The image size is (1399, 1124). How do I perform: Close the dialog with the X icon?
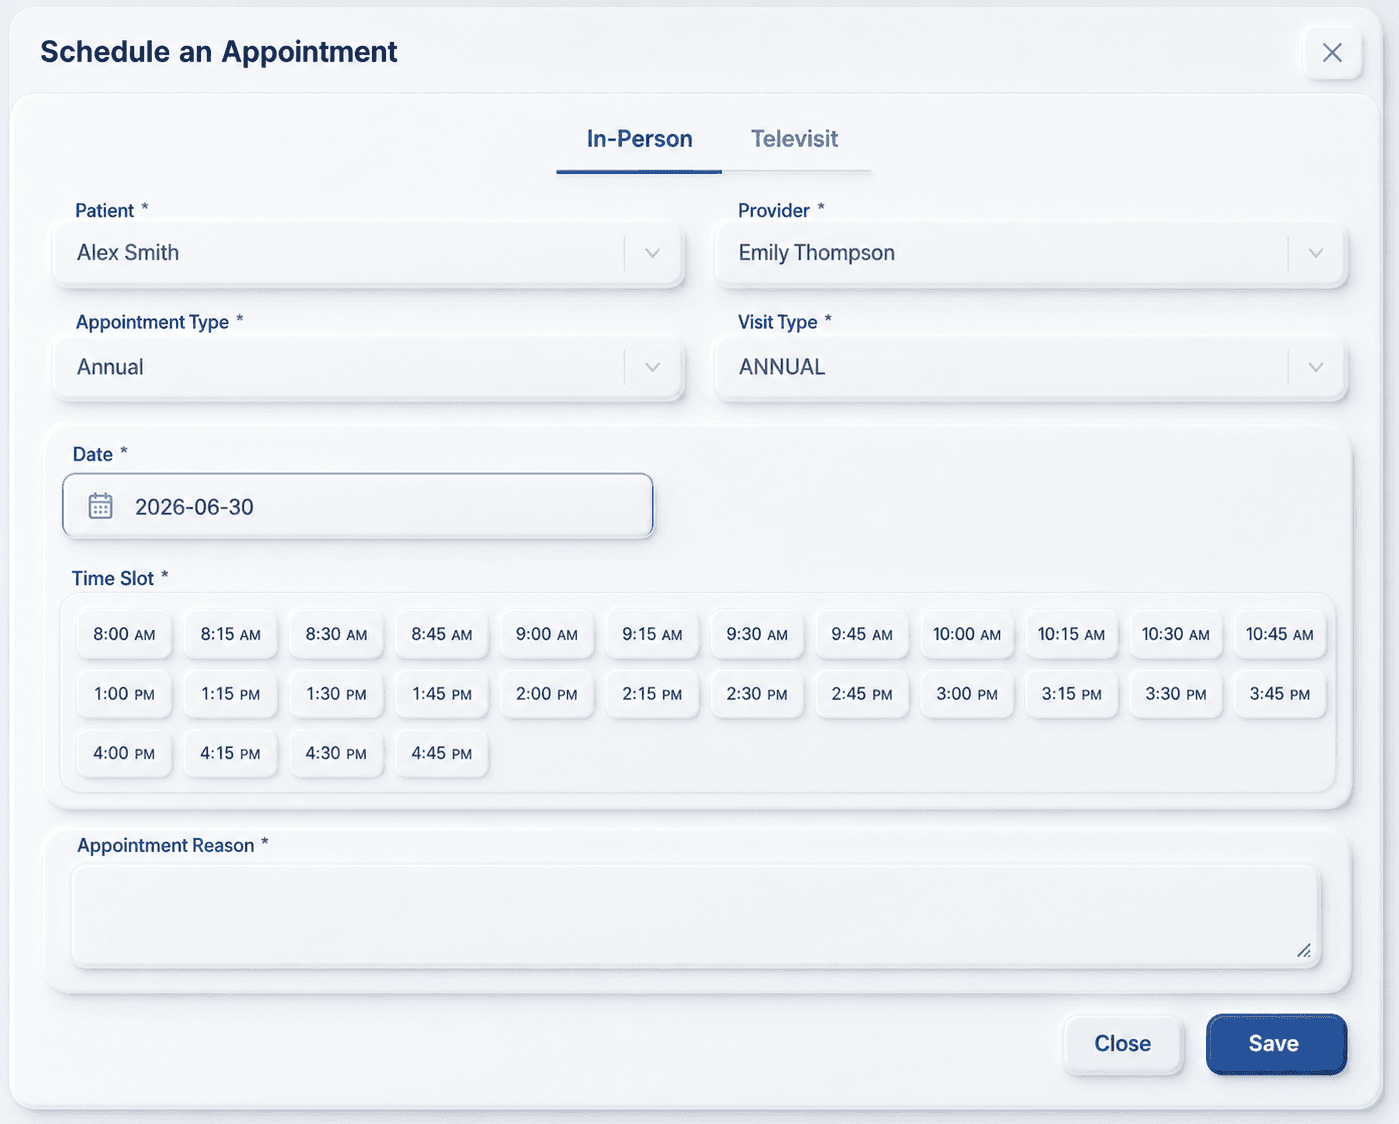coord(1332,53)
